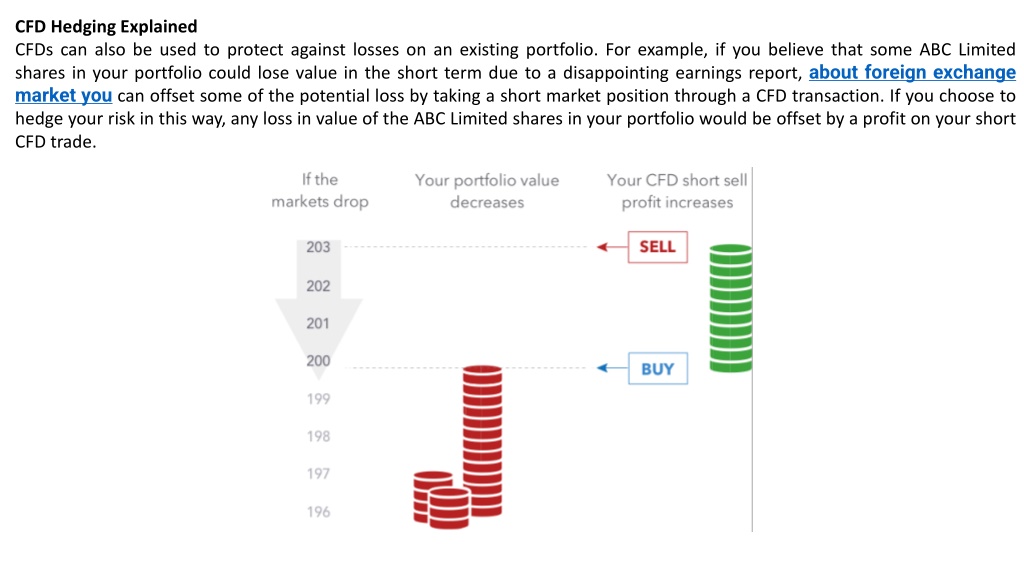
Task: Click the gray downward market arrow
Action: pos(319,308)
